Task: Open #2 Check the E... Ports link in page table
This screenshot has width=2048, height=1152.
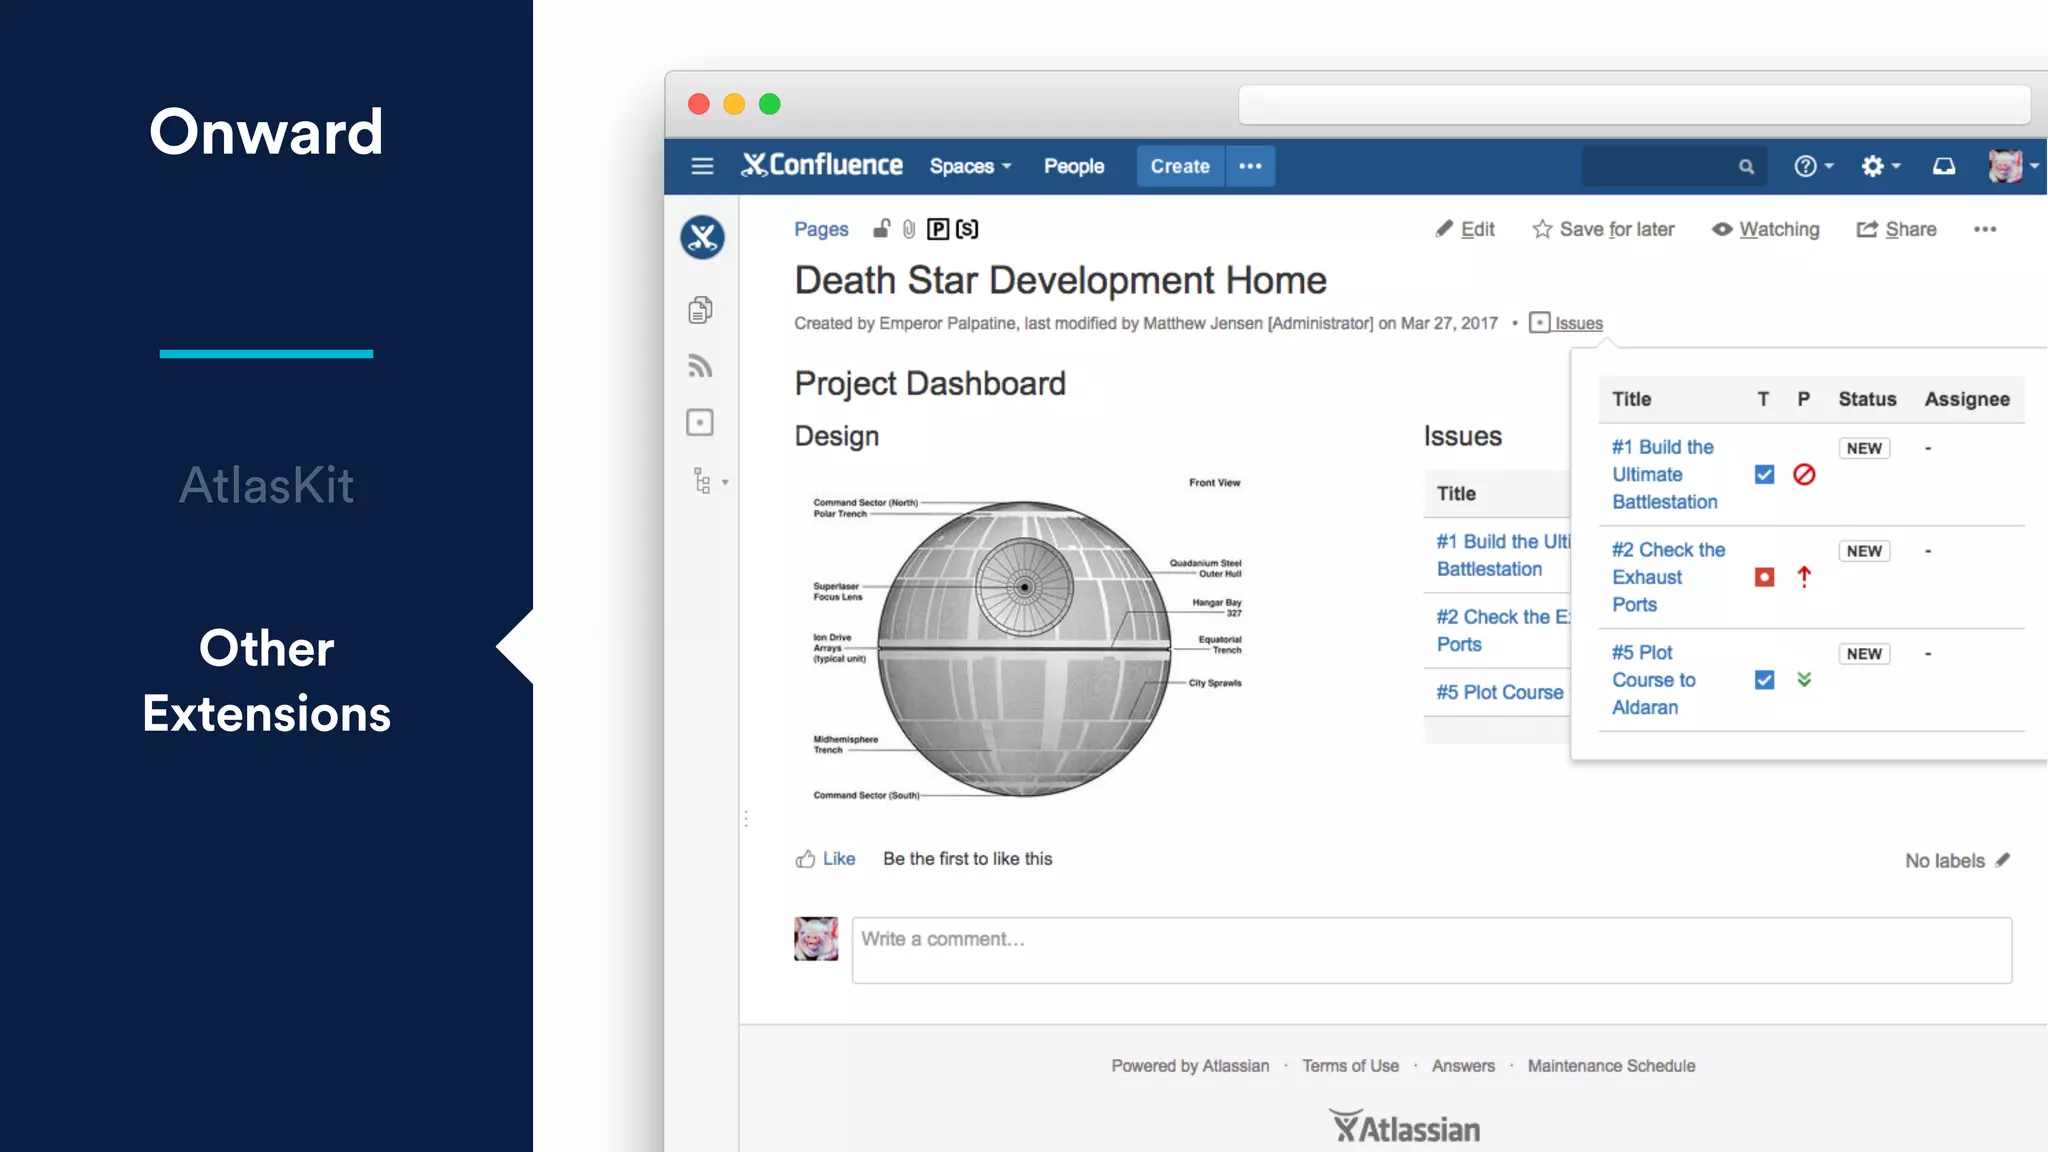Action: coord(1503,631)
